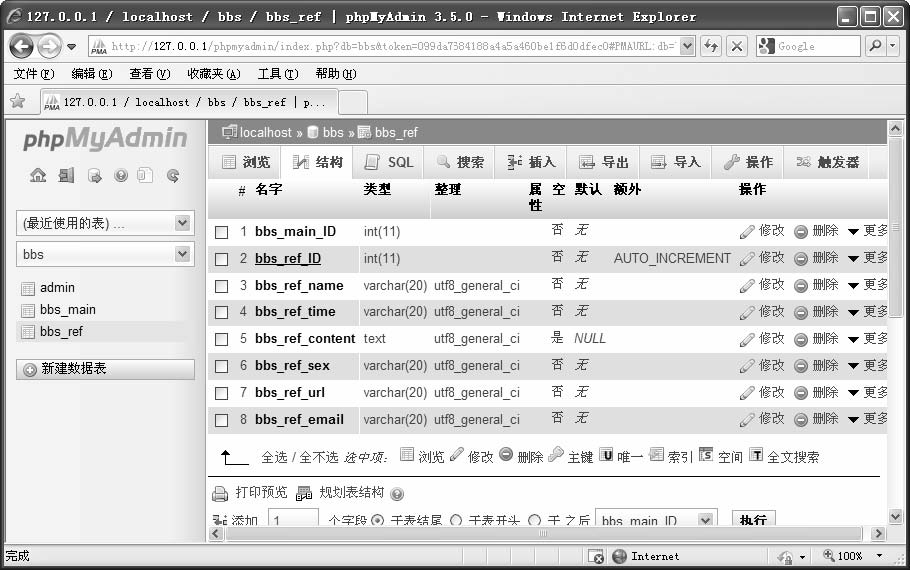Screen dimensions: 910x570
Task: Switch to the 搜索 tab
Action: point(460,163)
